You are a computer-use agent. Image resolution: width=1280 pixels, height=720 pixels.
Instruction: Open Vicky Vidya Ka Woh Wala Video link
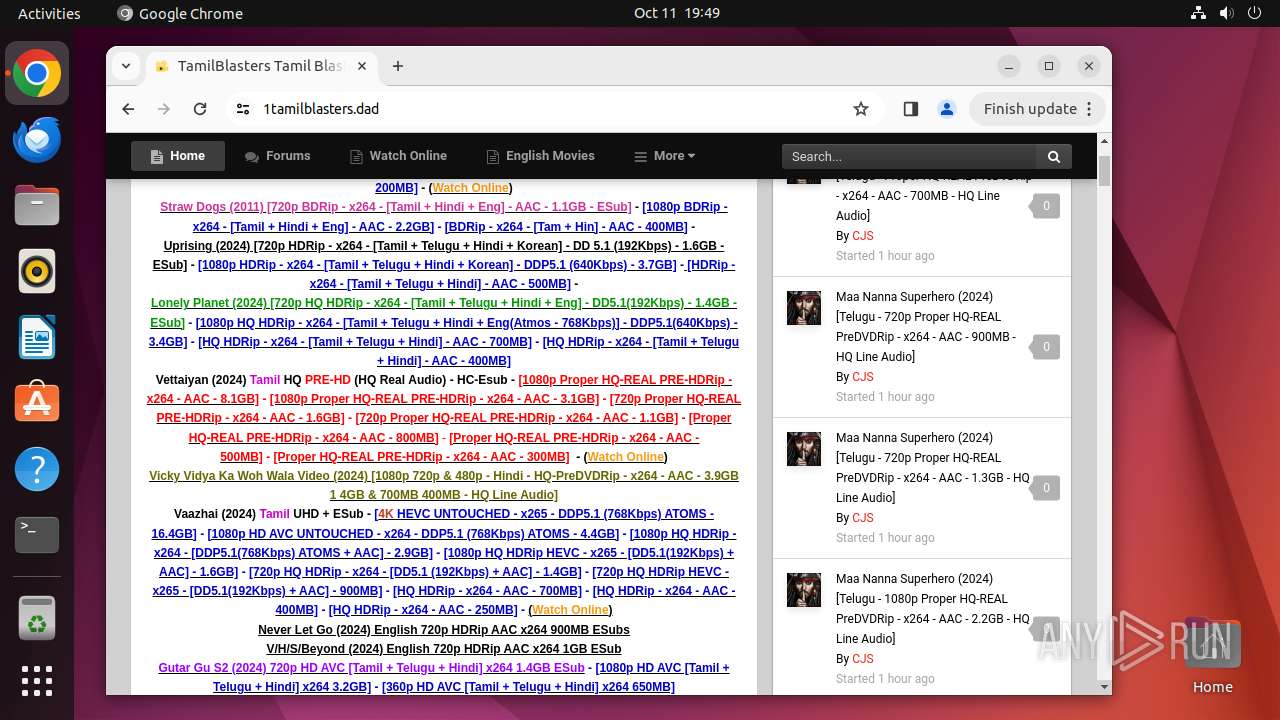444,485
